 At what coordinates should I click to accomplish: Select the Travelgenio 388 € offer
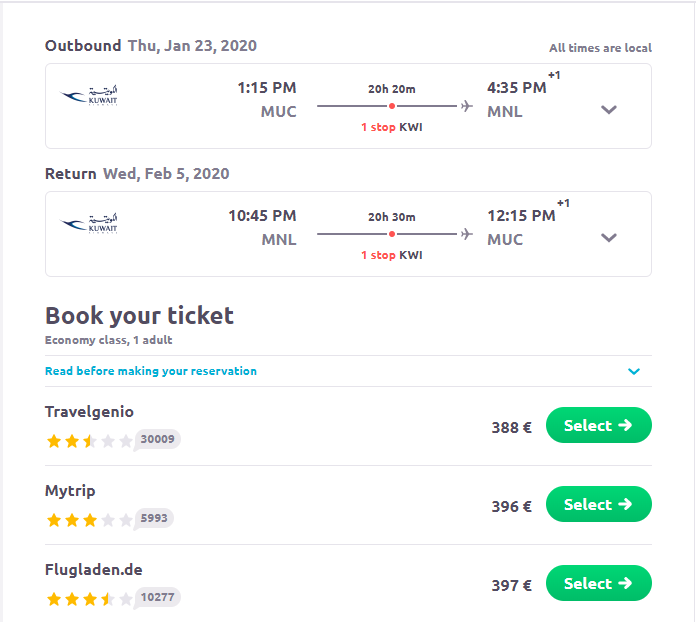(598, 425)
